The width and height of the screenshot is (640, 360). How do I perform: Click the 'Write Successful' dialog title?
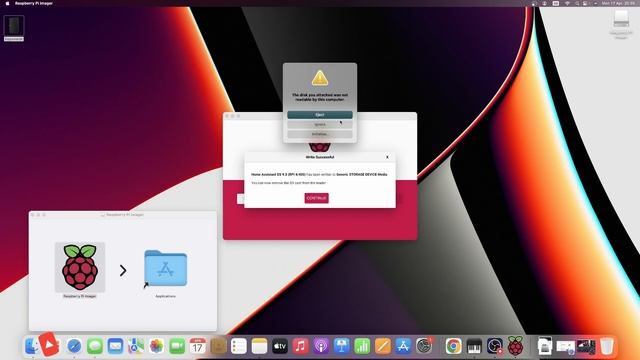click(320, 157)
